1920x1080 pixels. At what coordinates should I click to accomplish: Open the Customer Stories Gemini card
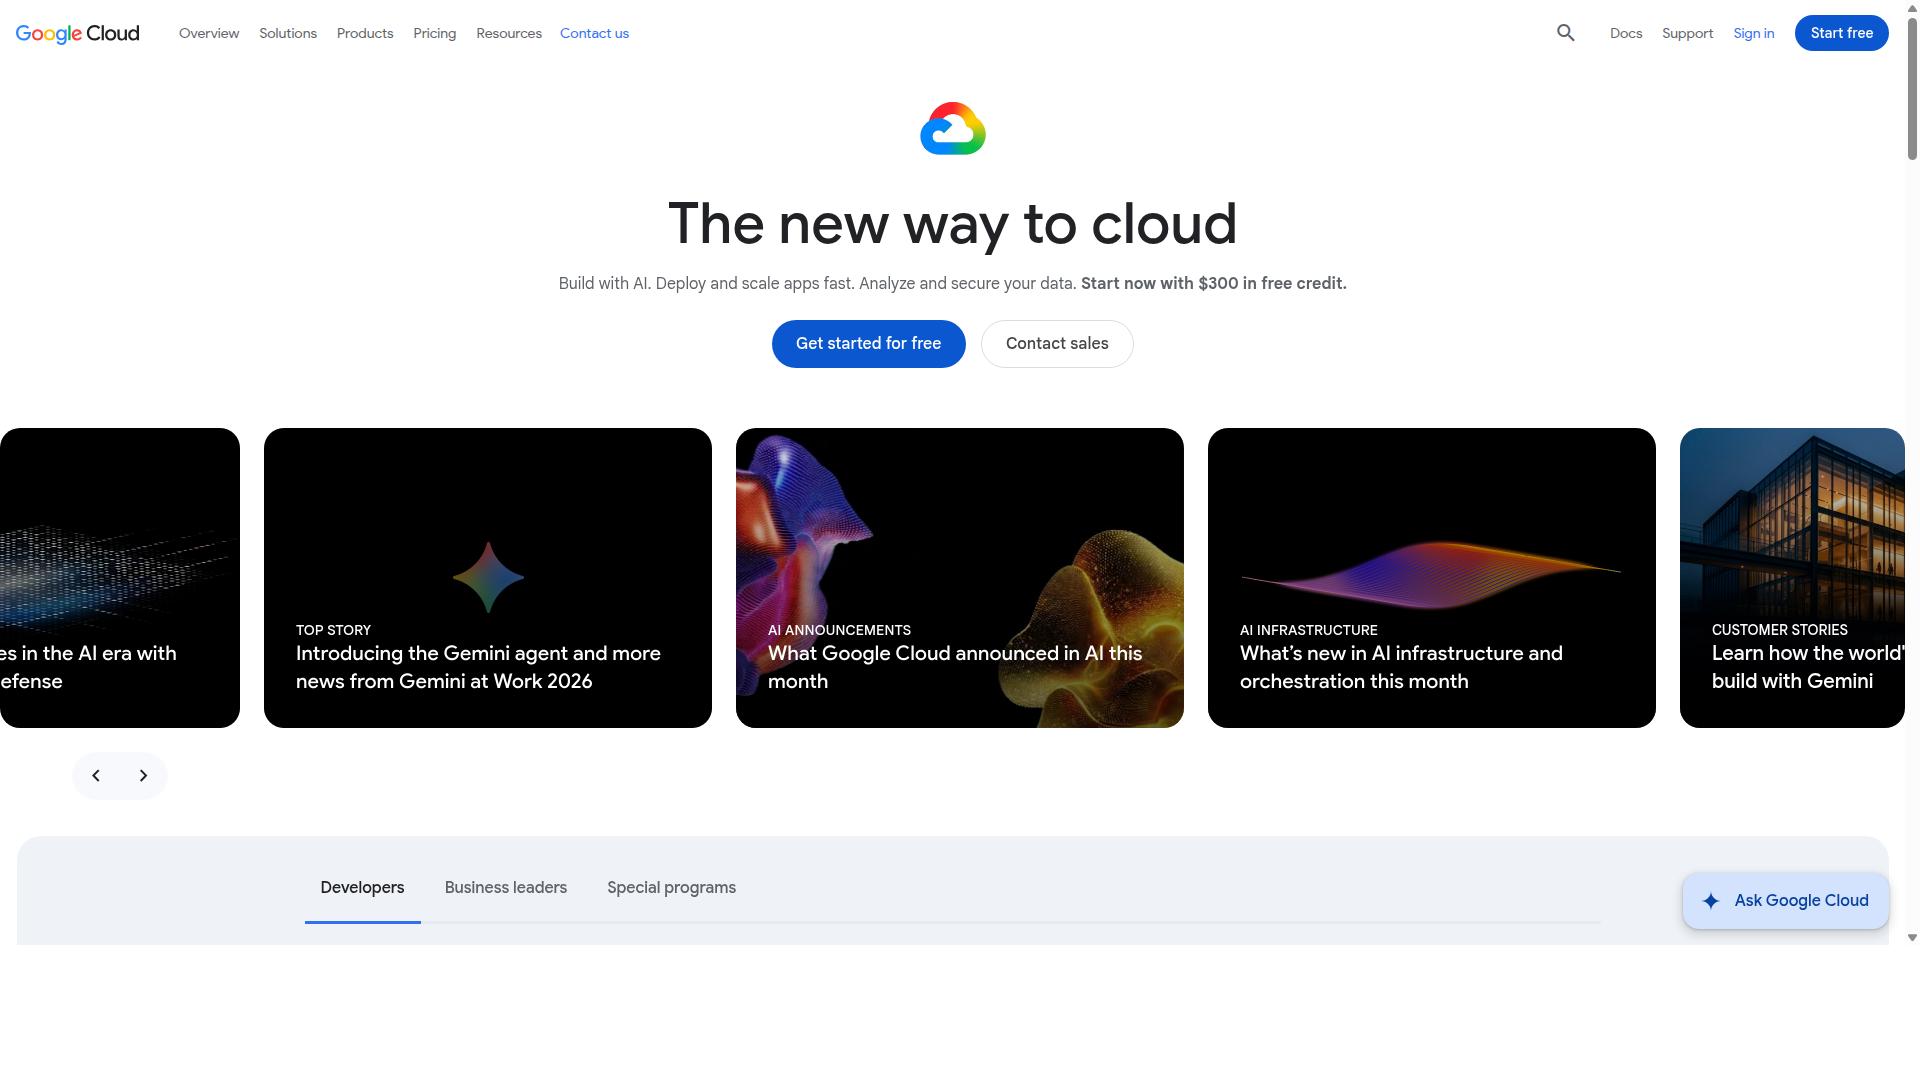[1792, 578]
